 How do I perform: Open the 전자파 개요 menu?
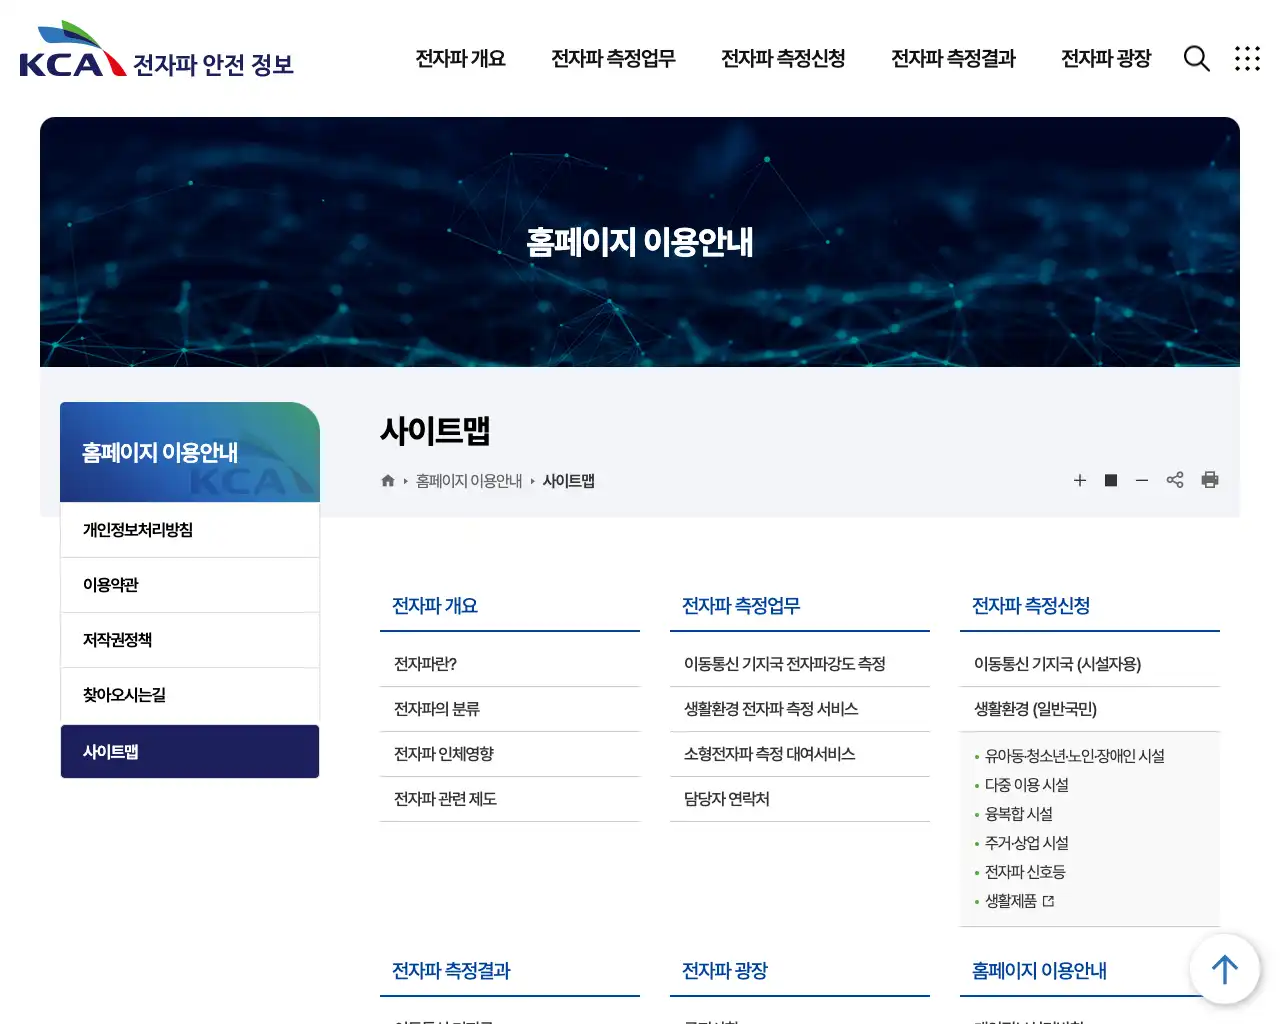pyautogui.click(x=459, y=59)
